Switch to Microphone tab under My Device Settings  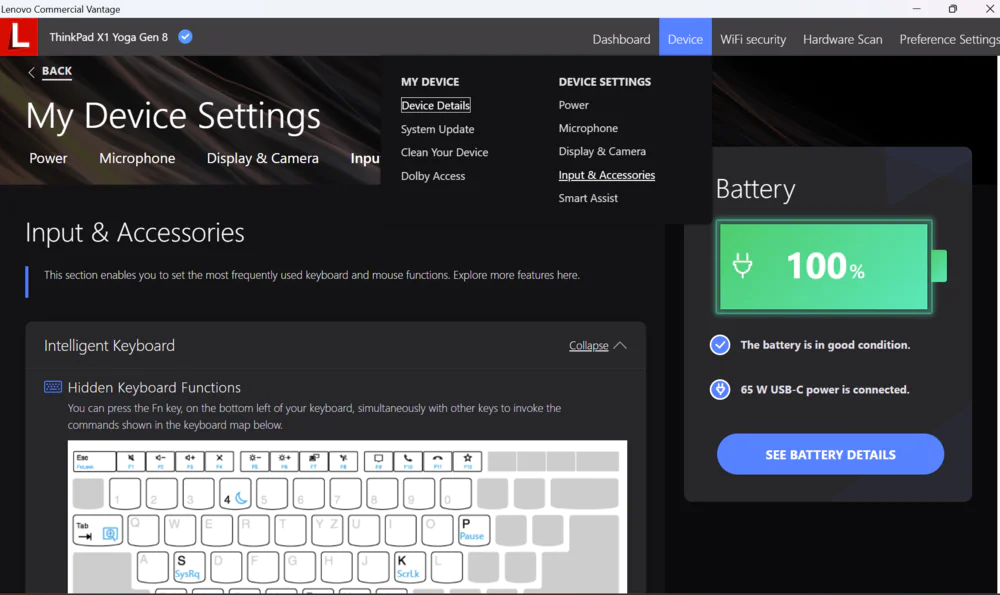pyautogui.click(x=137, y=158)
